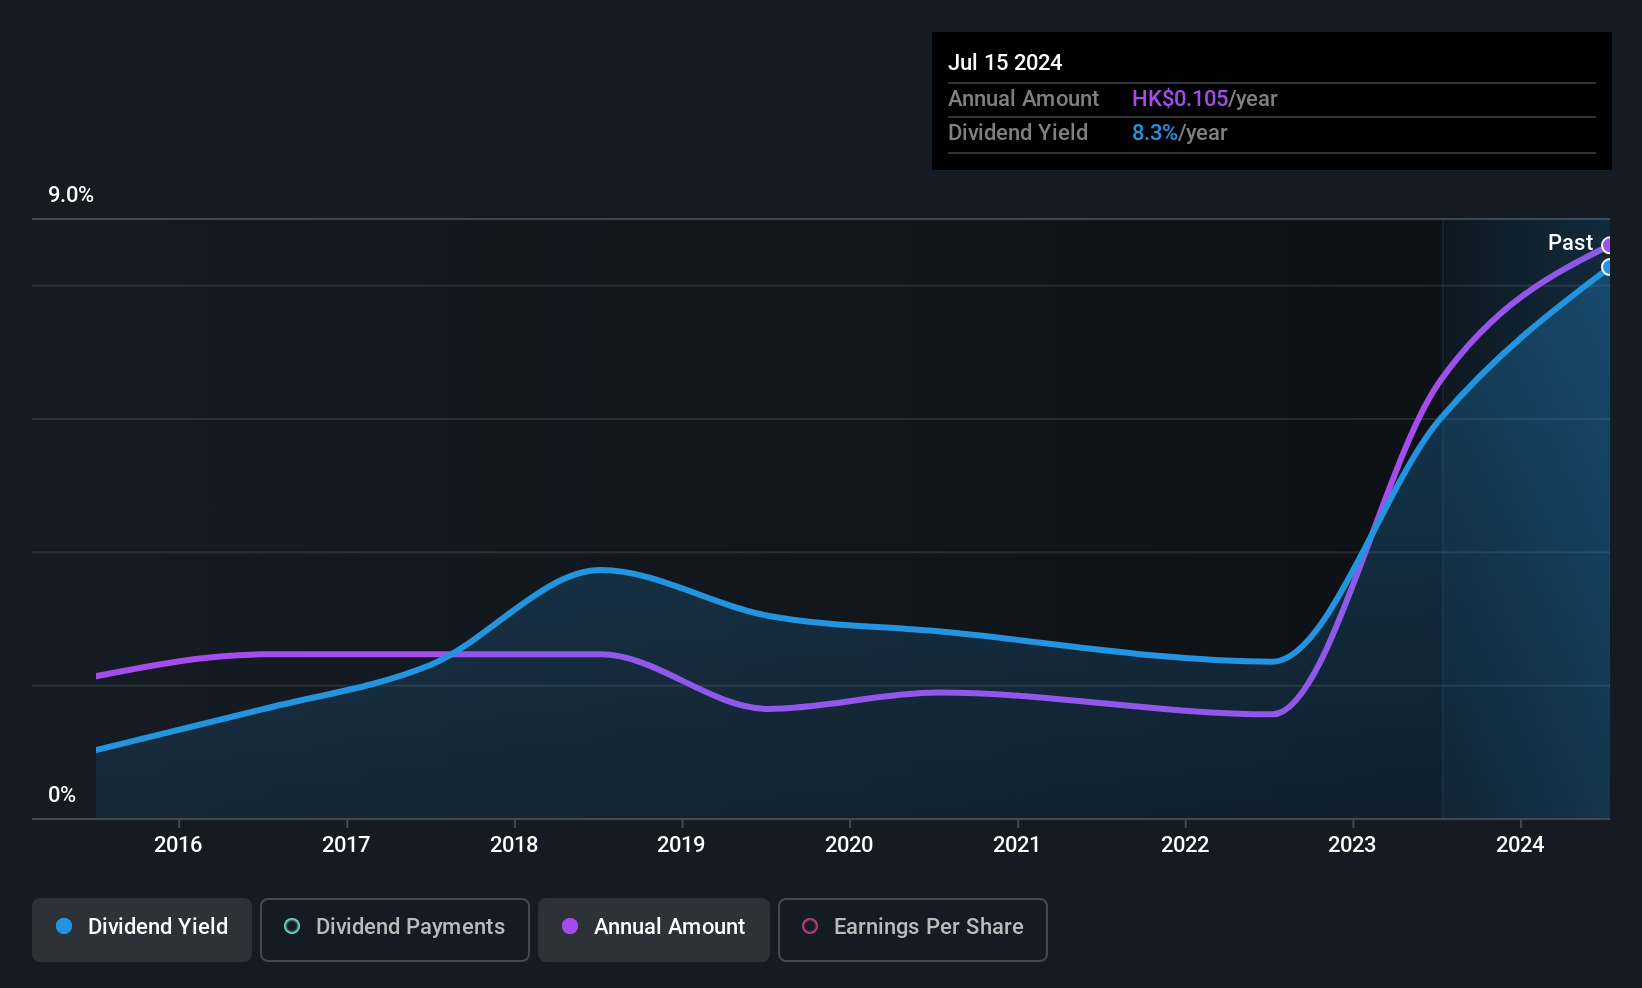Click the "Past" label on the chart
The image size is (1642, 988).
click(1570, 243)
